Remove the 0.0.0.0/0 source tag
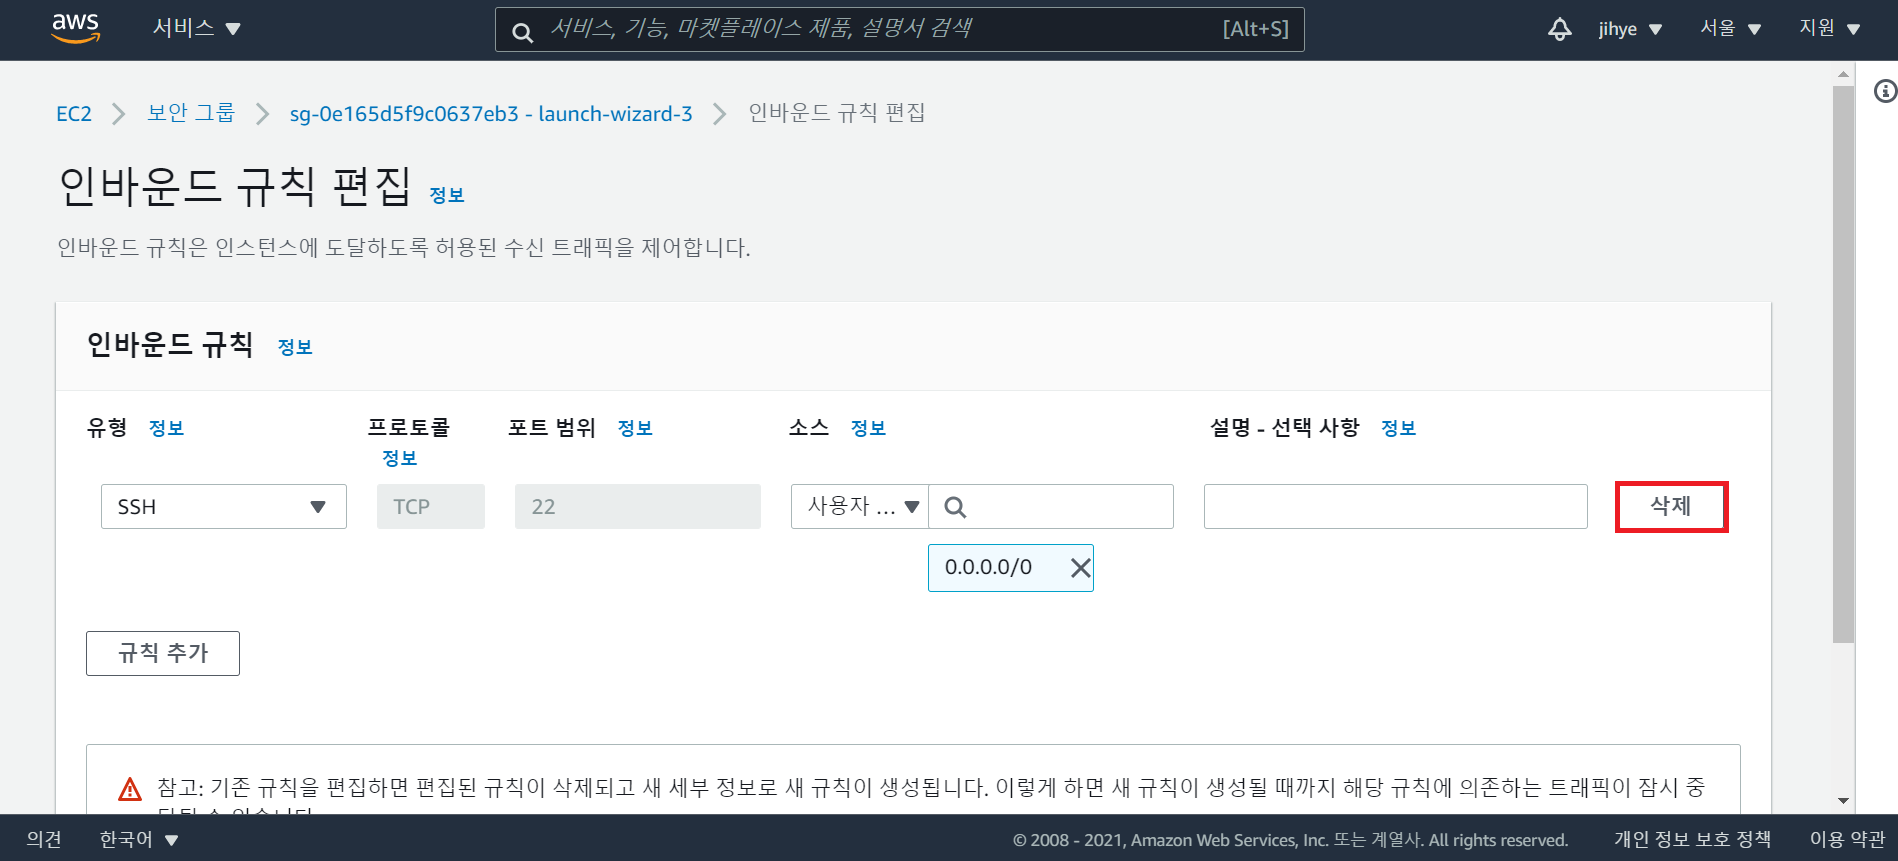The image size is (1898, 861). coord(1080,568)
